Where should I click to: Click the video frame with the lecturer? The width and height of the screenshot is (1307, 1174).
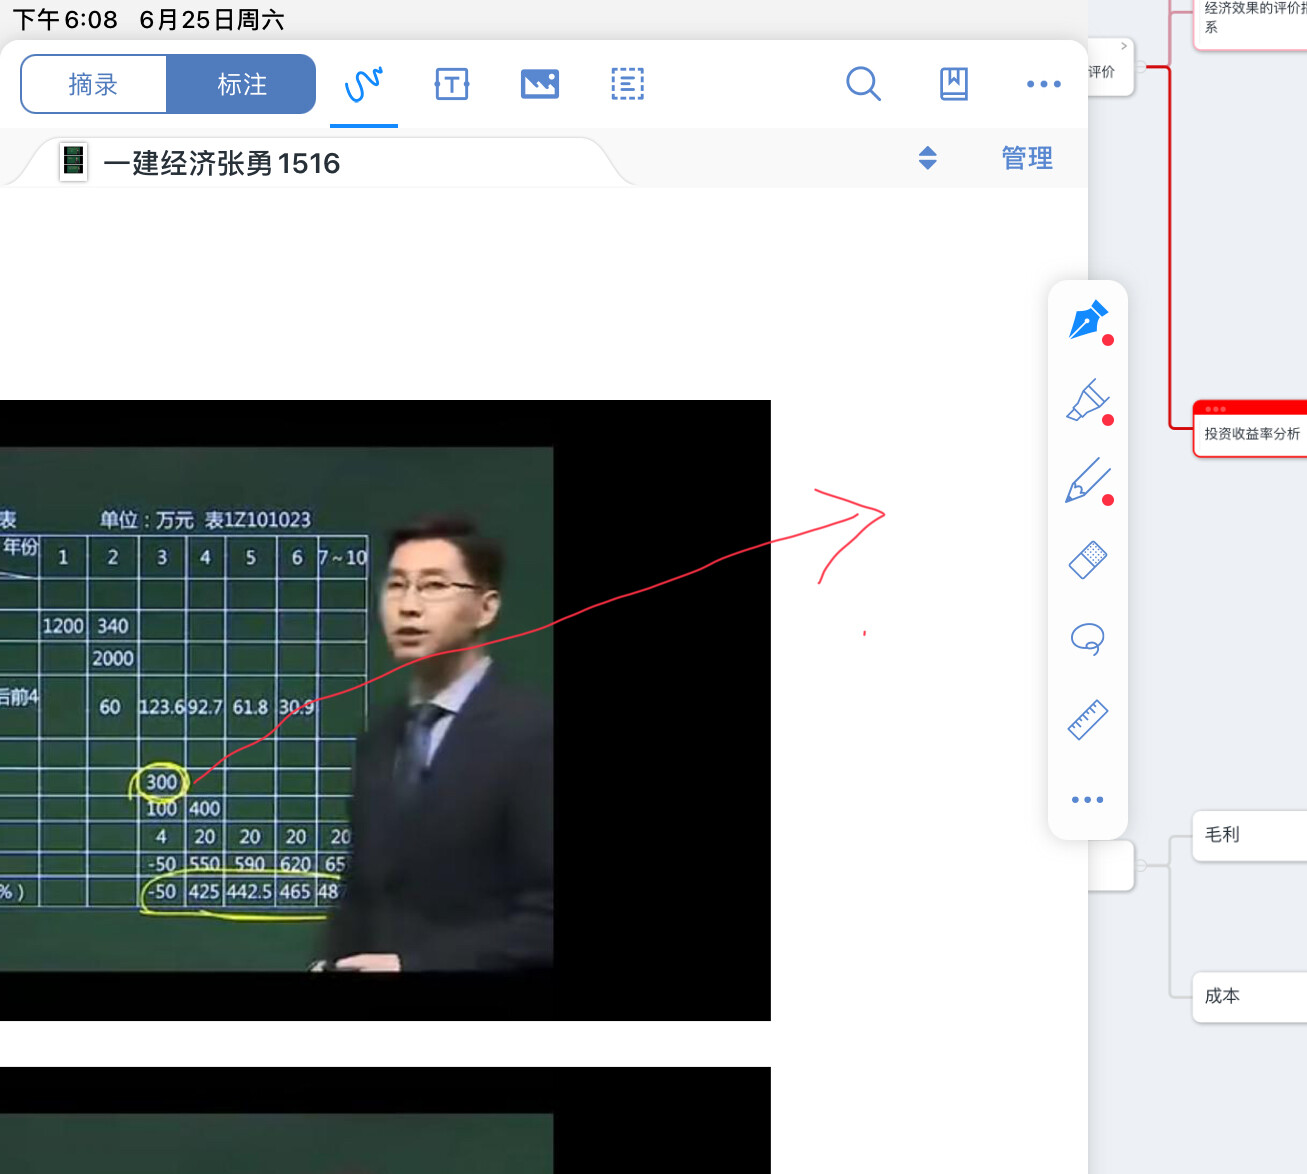click(x=385, y=710)
